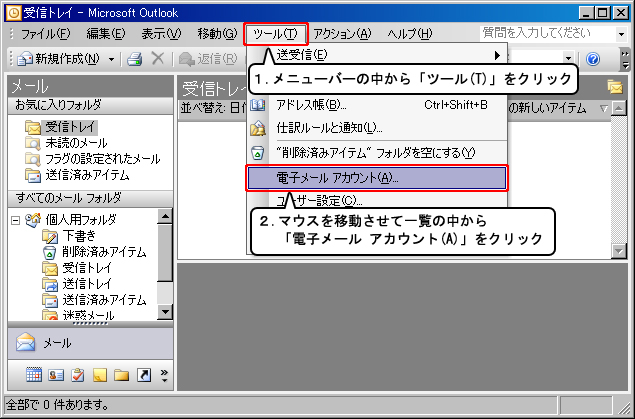
Task: Click the blue help question mark icon
Action: click(x=593, y=60)
